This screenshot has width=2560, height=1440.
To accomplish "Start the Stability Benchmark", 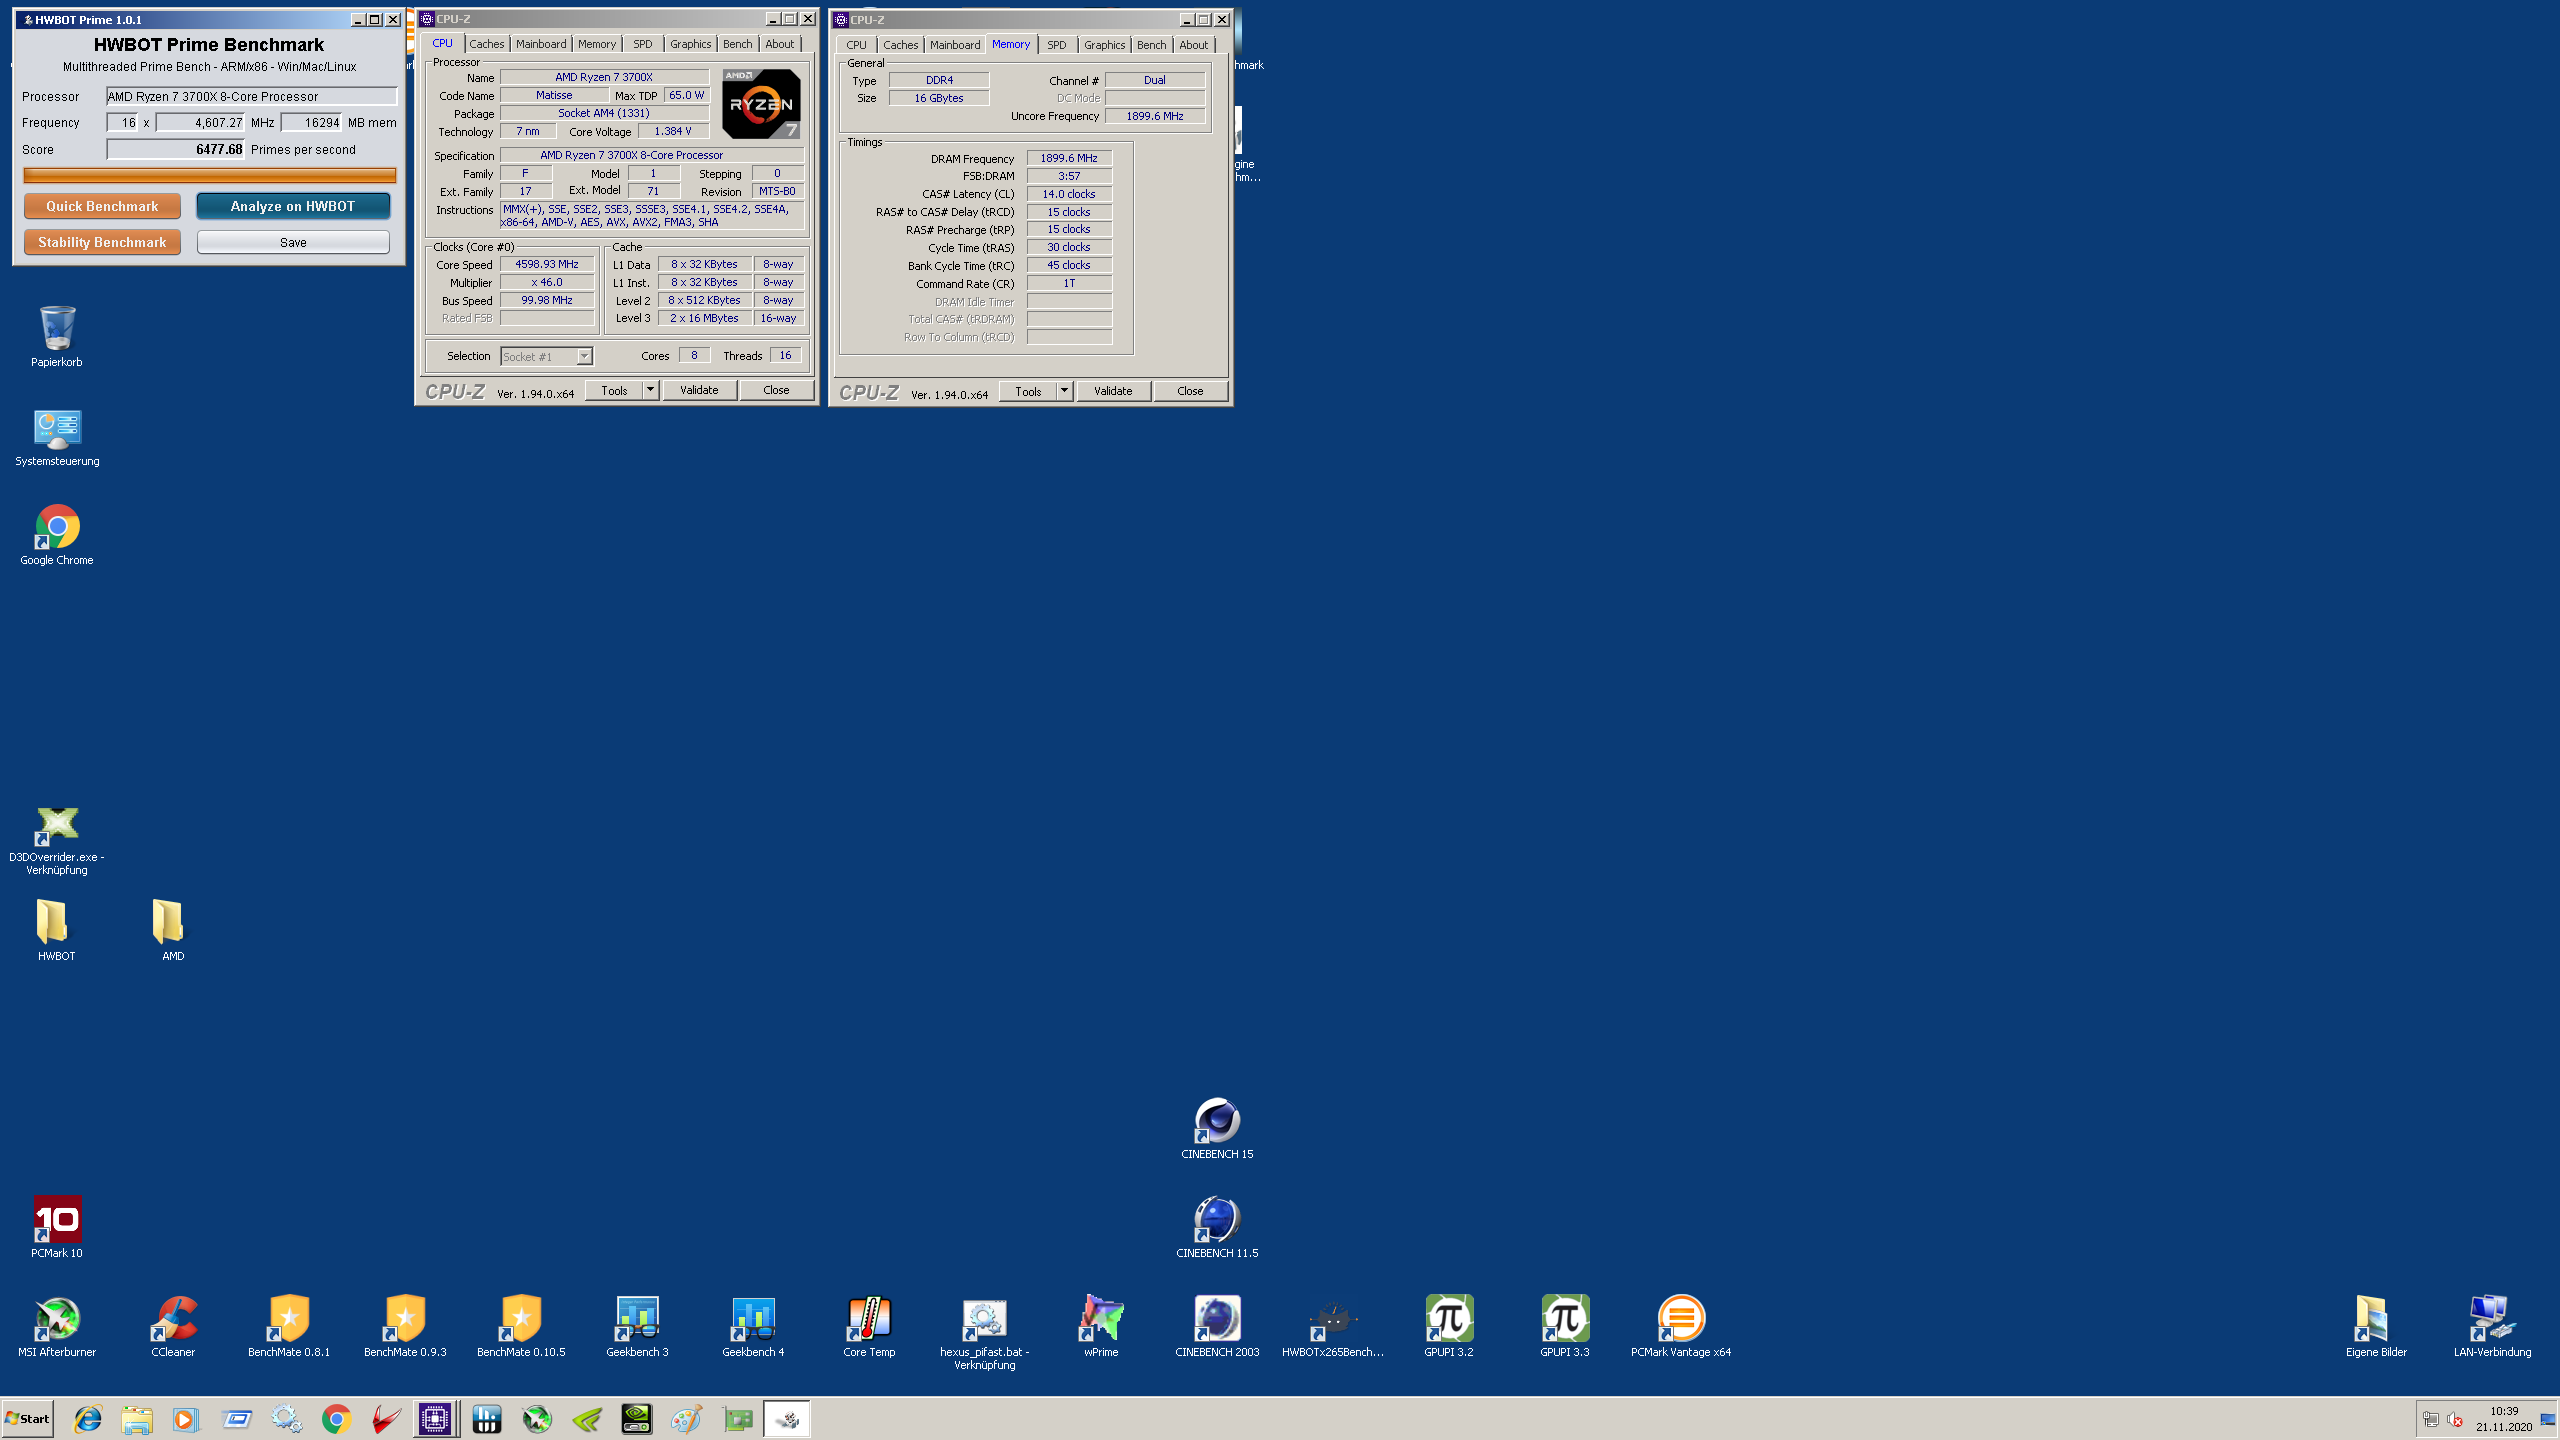I will (x=102, y=242).
